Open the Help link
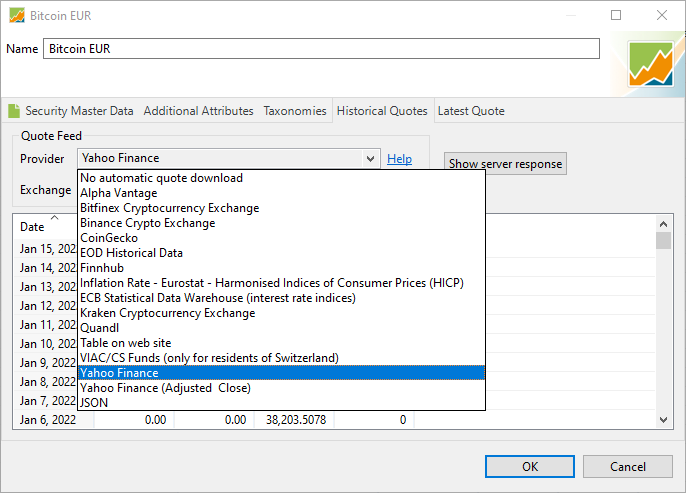This screenshot has height=493, width=686. pyautogui.click(x=399, y=159)
